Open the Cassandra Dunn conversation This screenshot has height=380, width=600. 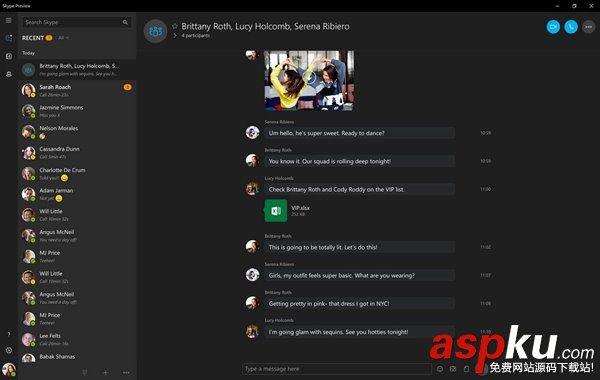pos(77,152)
